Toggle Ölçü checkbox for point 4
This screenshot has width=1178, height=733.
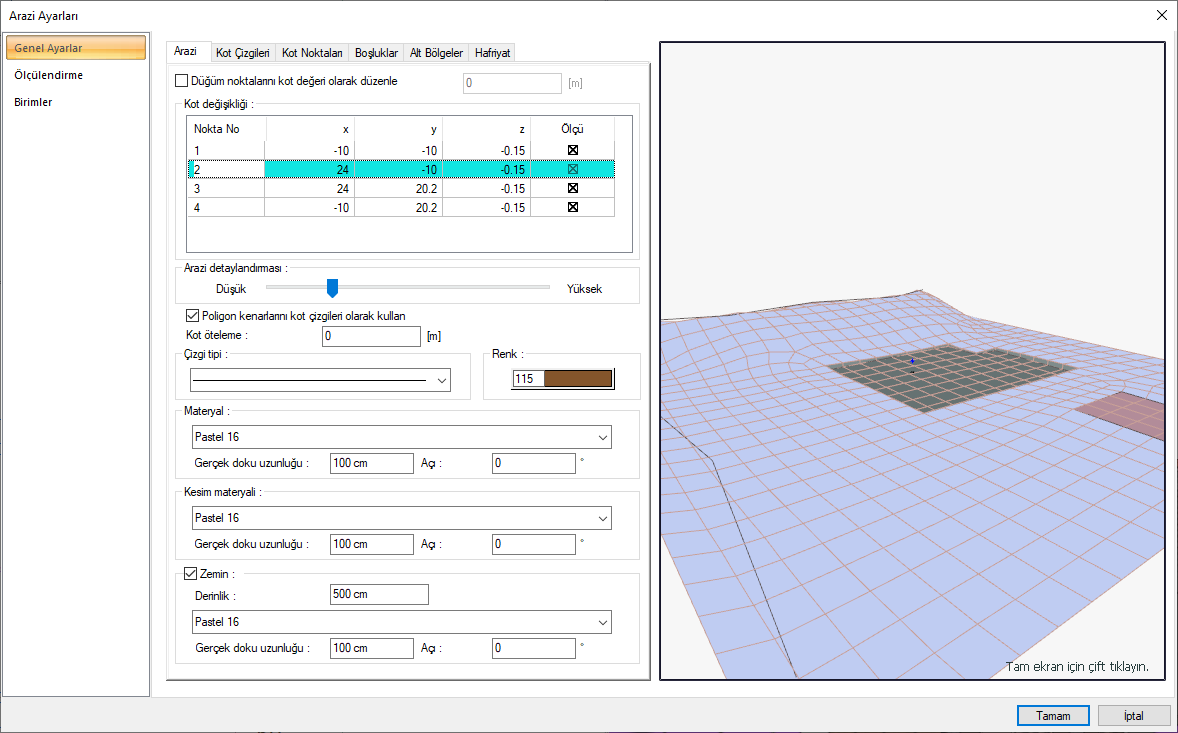(573, 207)
